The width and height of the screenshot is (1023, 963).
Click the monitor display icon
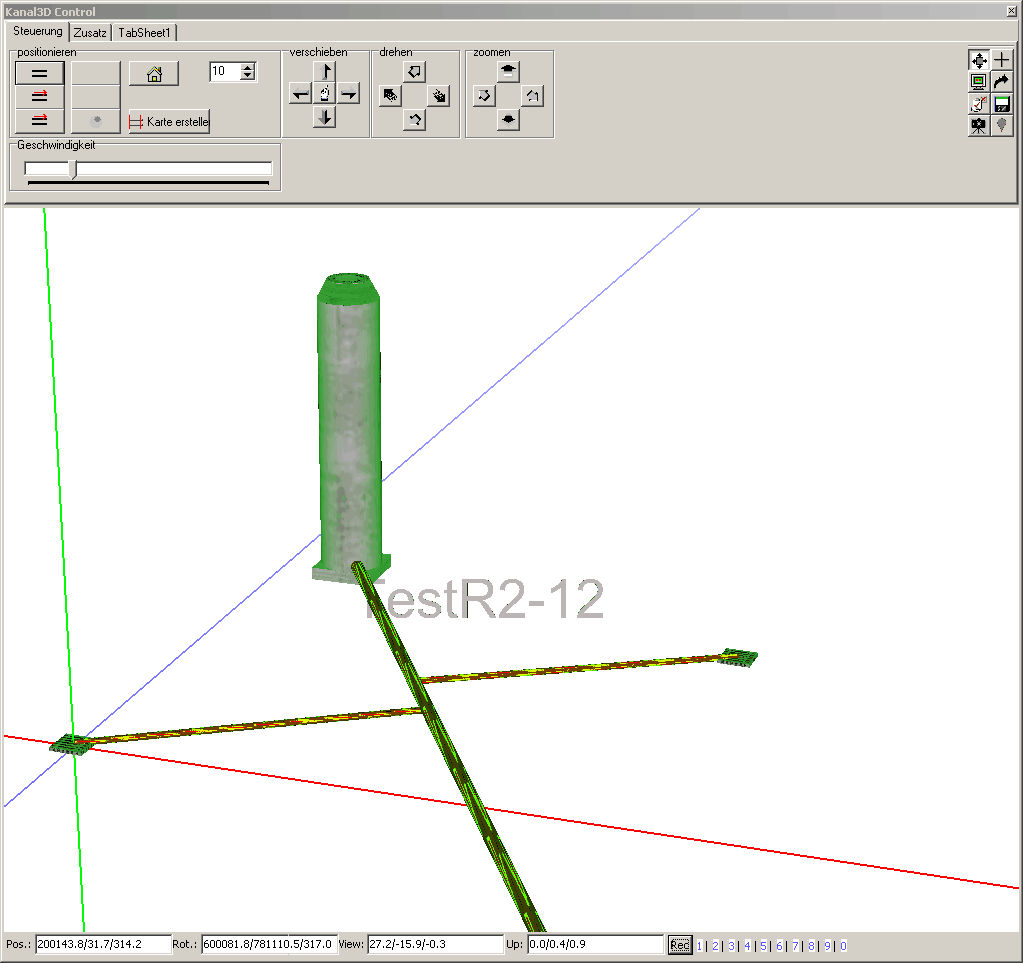(979, 82)
